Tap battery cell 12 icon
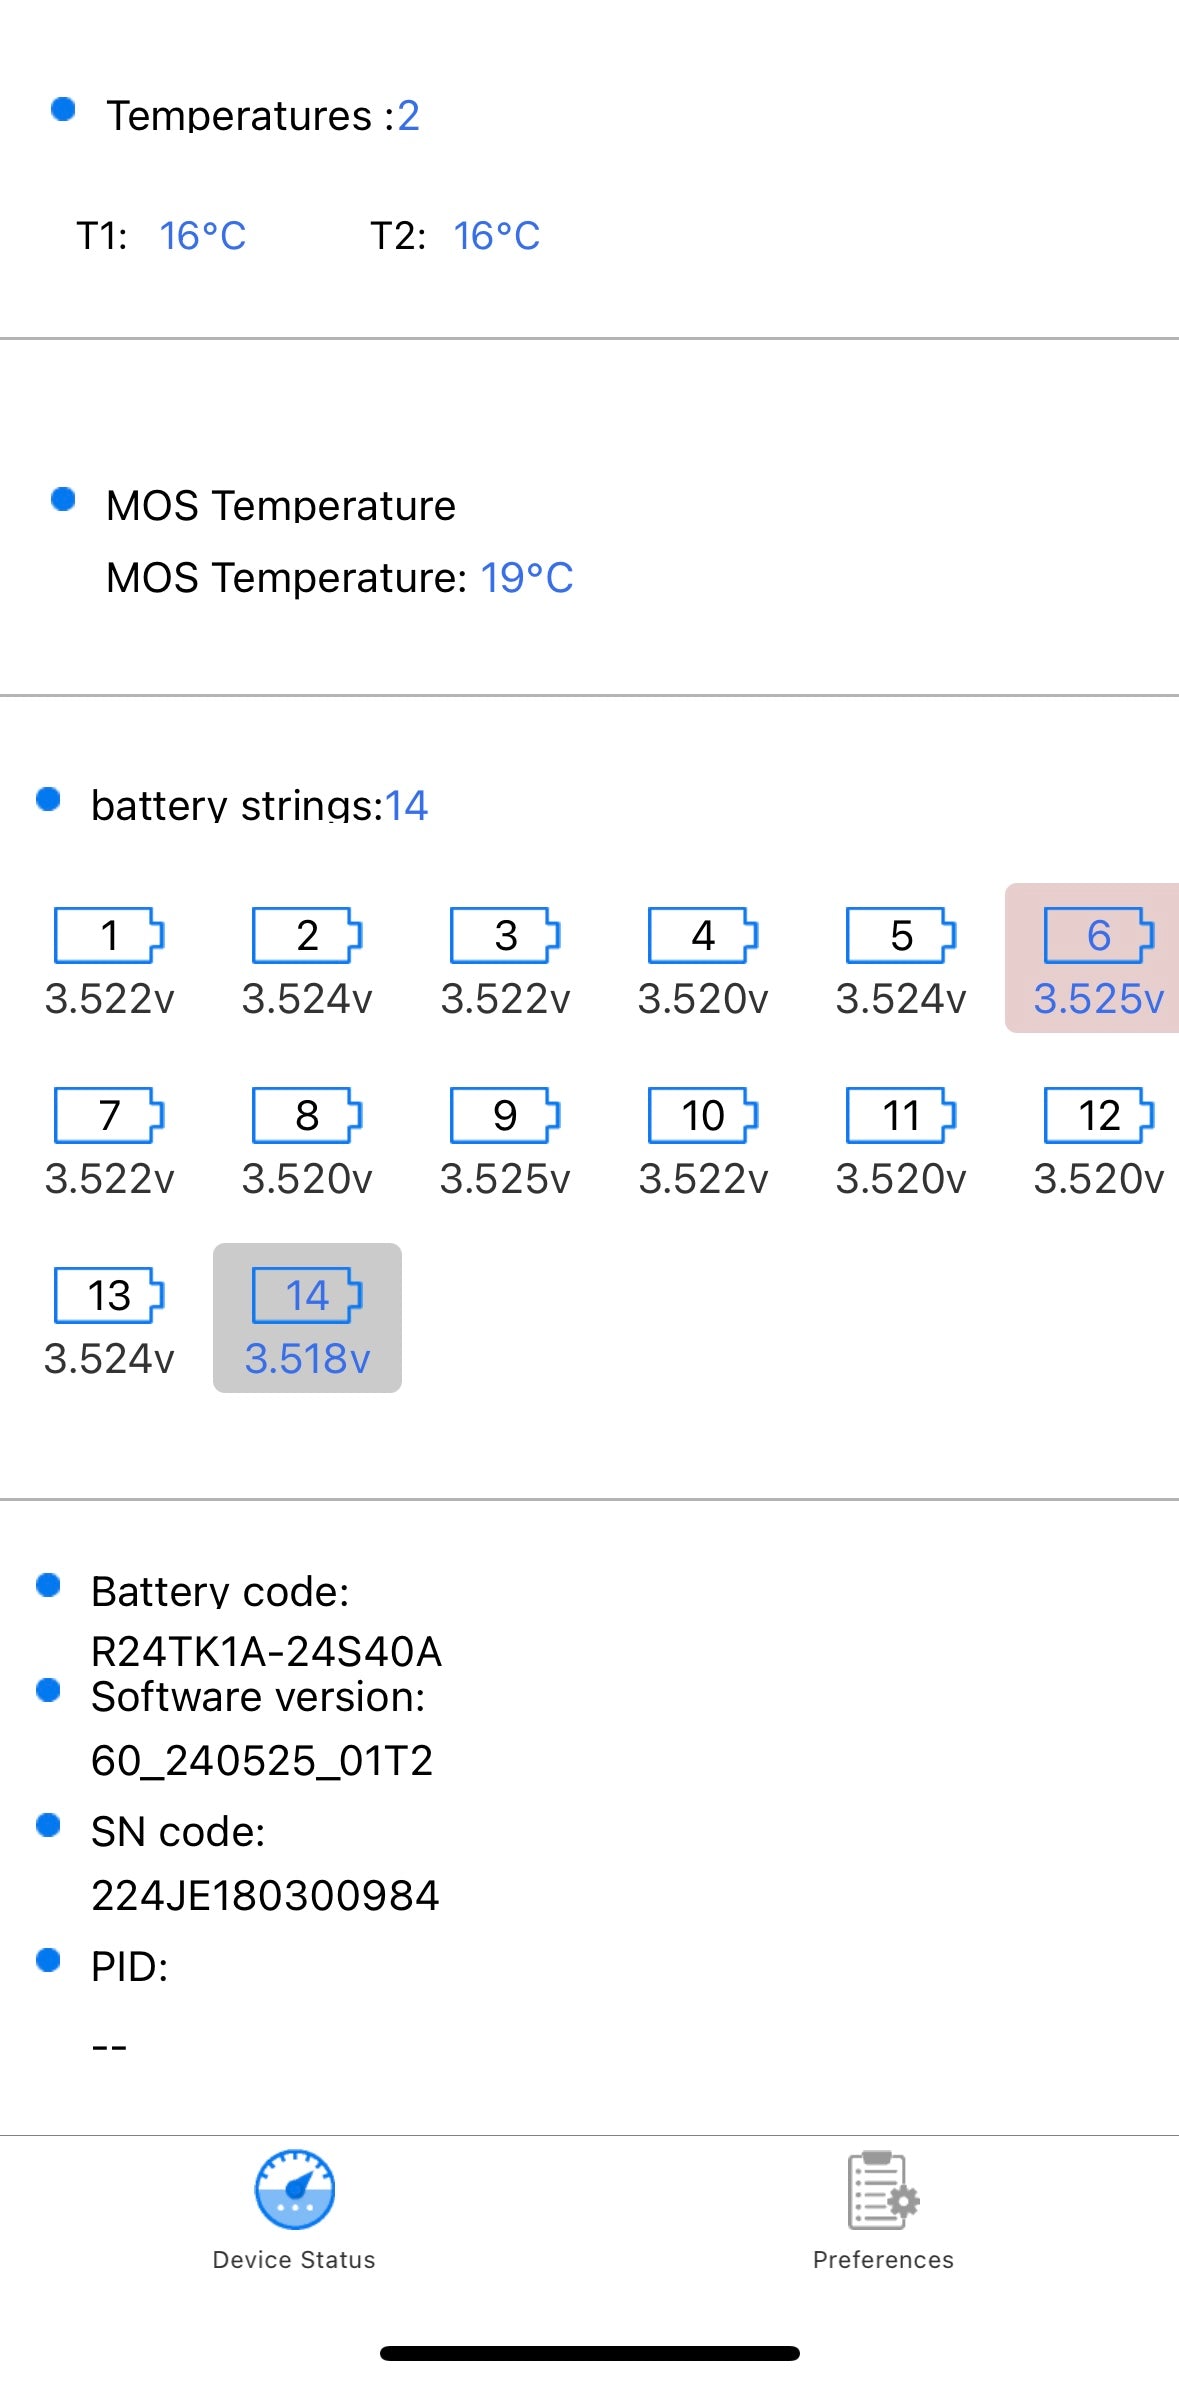Screen dimensions: 1179x2385 [x=1096, y=1116]
